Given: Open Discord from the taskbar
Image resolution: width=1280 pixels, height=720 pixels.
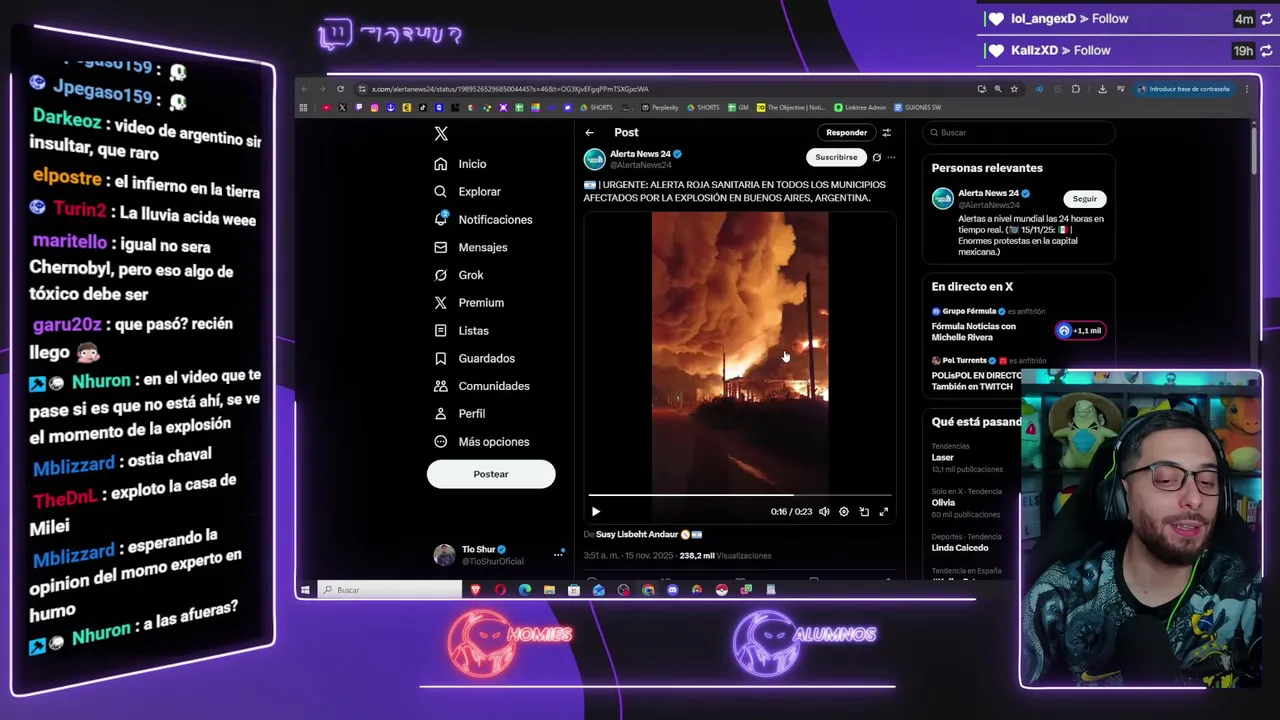Looking at the screenshot, I should 672,590.
